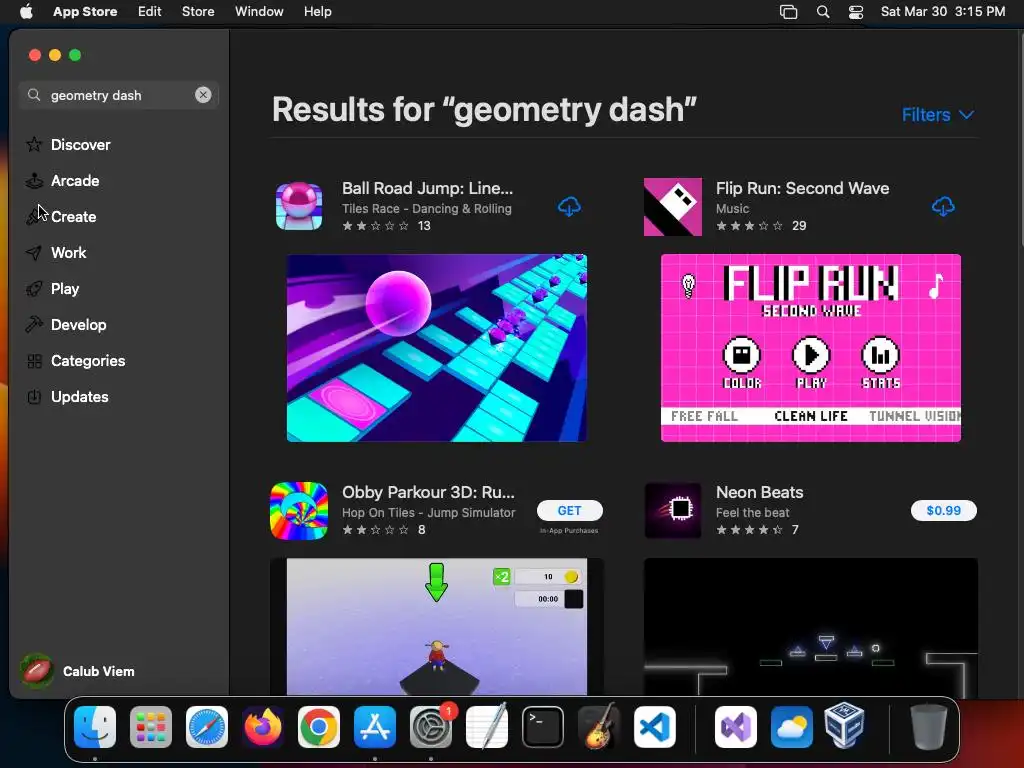View the Ball Road Jump screenshot preview
The height and width of the screenshot is (768, 1024).
437,348
